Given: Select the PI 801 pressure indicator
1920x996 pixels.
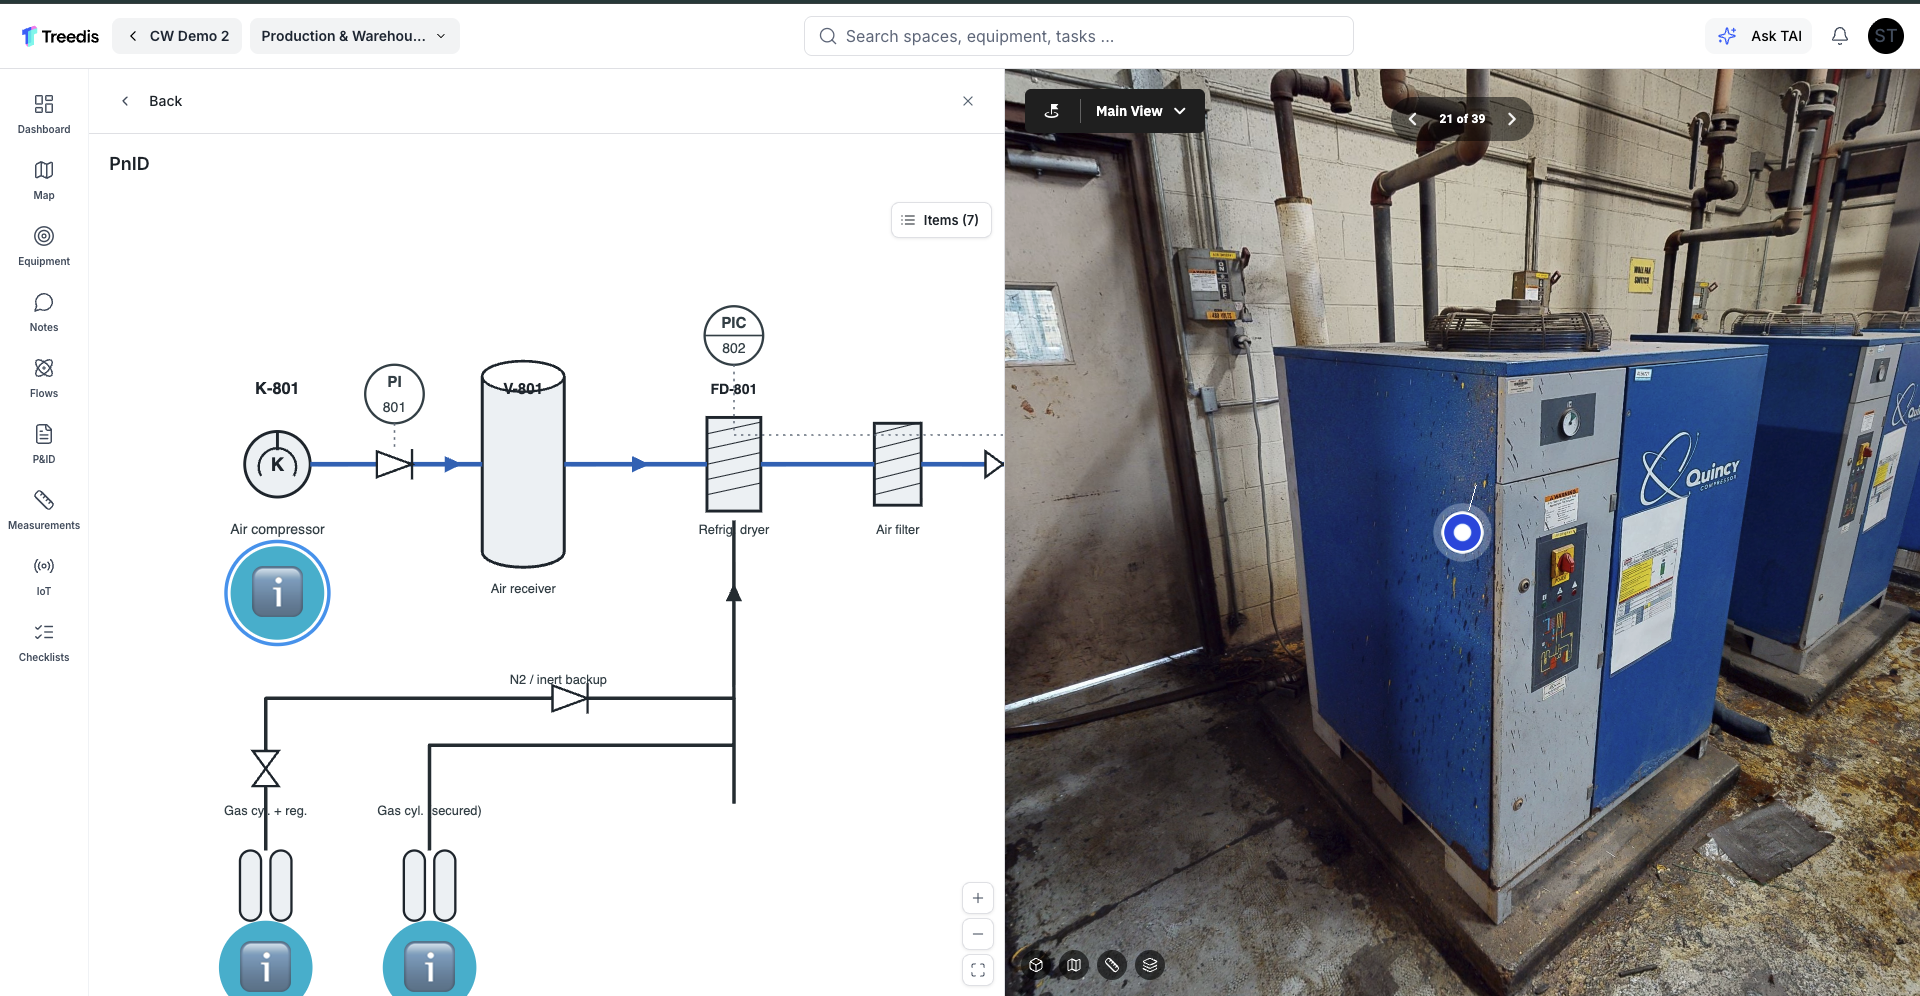Looking at the screenshot, I should point(394,394).
